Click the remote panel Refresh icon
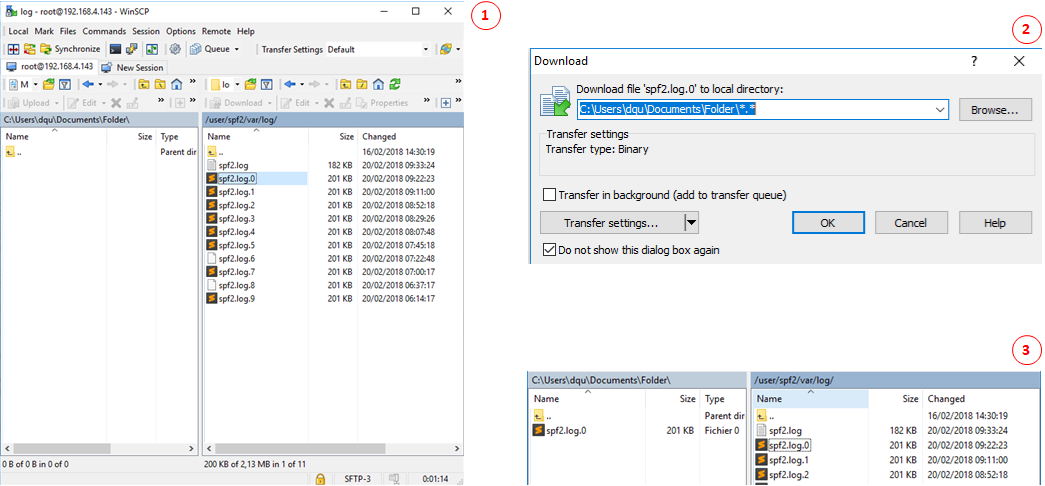1045x486 pixels. coord(396,85)
